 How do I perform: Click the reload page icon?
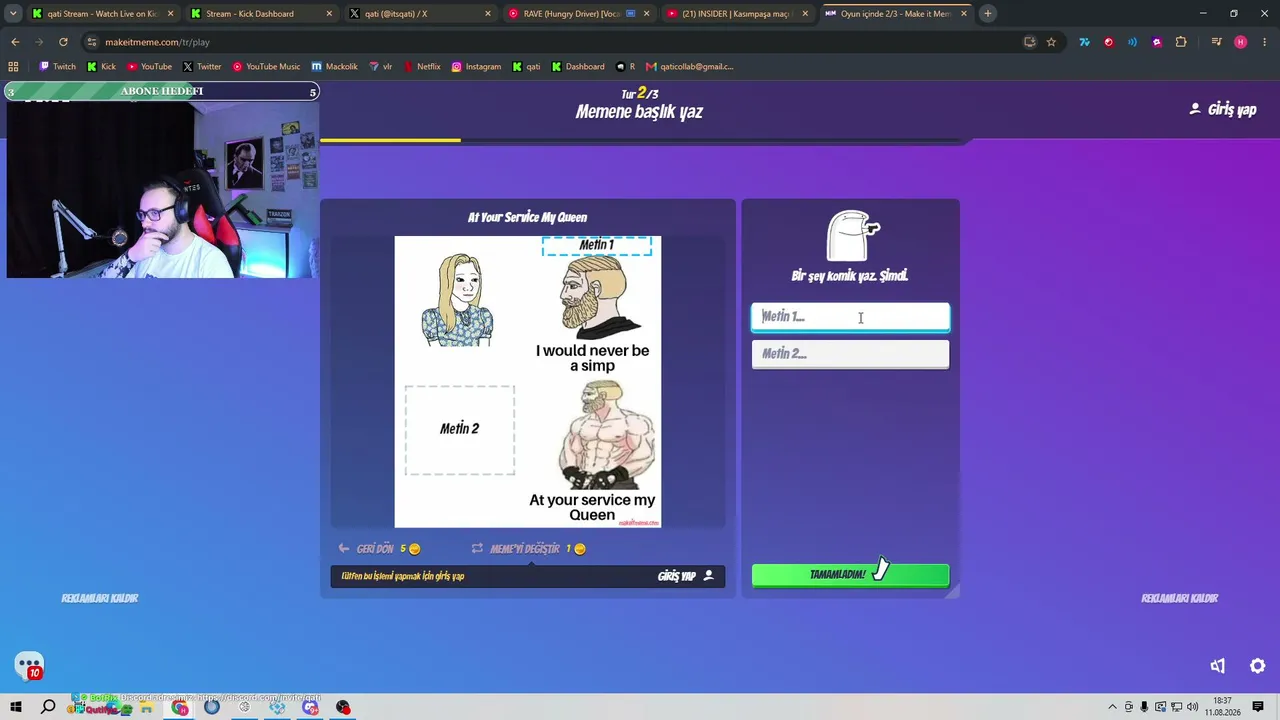pos(63,42)
